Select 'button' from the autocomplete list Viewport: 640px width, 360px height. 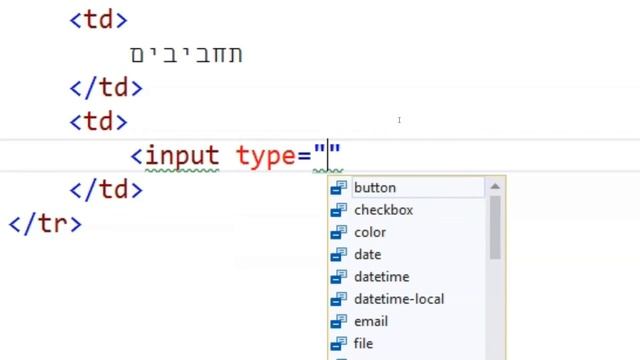(418, 188)
